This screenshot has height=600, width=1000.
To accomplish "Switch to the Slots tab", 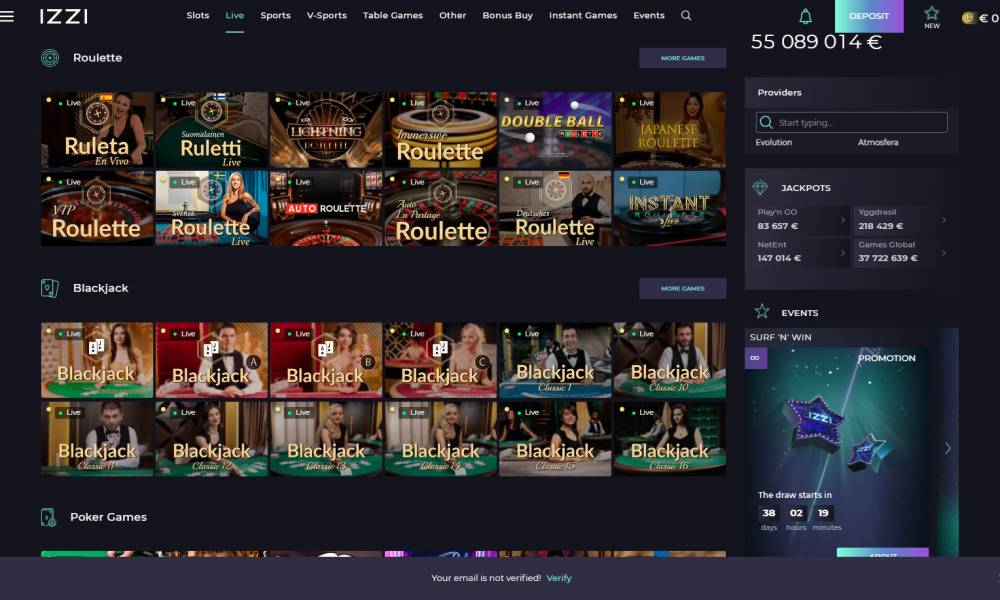I will pos(198,16).
